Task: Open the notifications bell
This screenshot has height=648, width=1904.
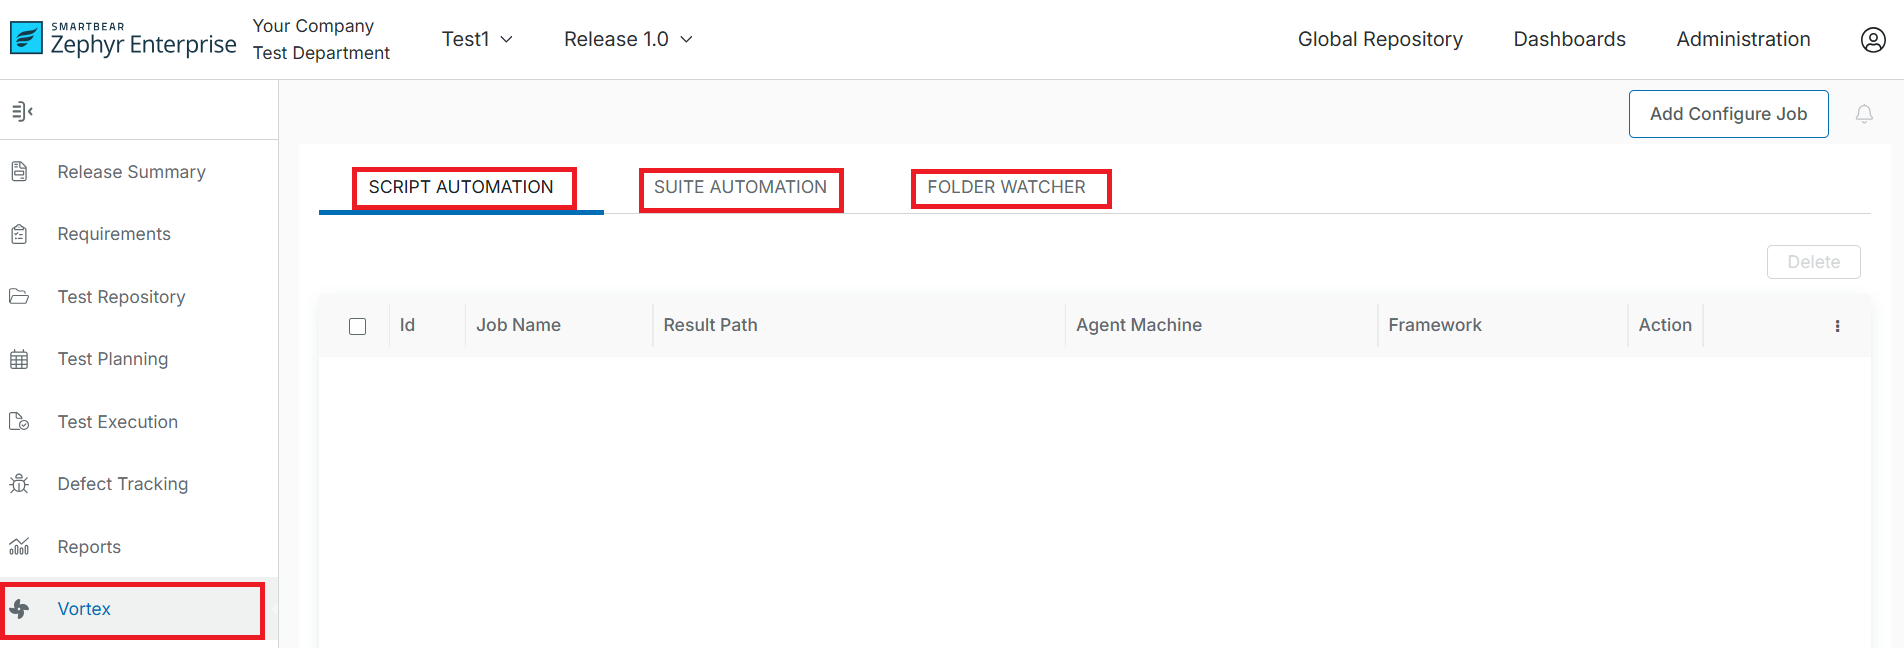Action: pyautogui.click(x=1864, y=114)
